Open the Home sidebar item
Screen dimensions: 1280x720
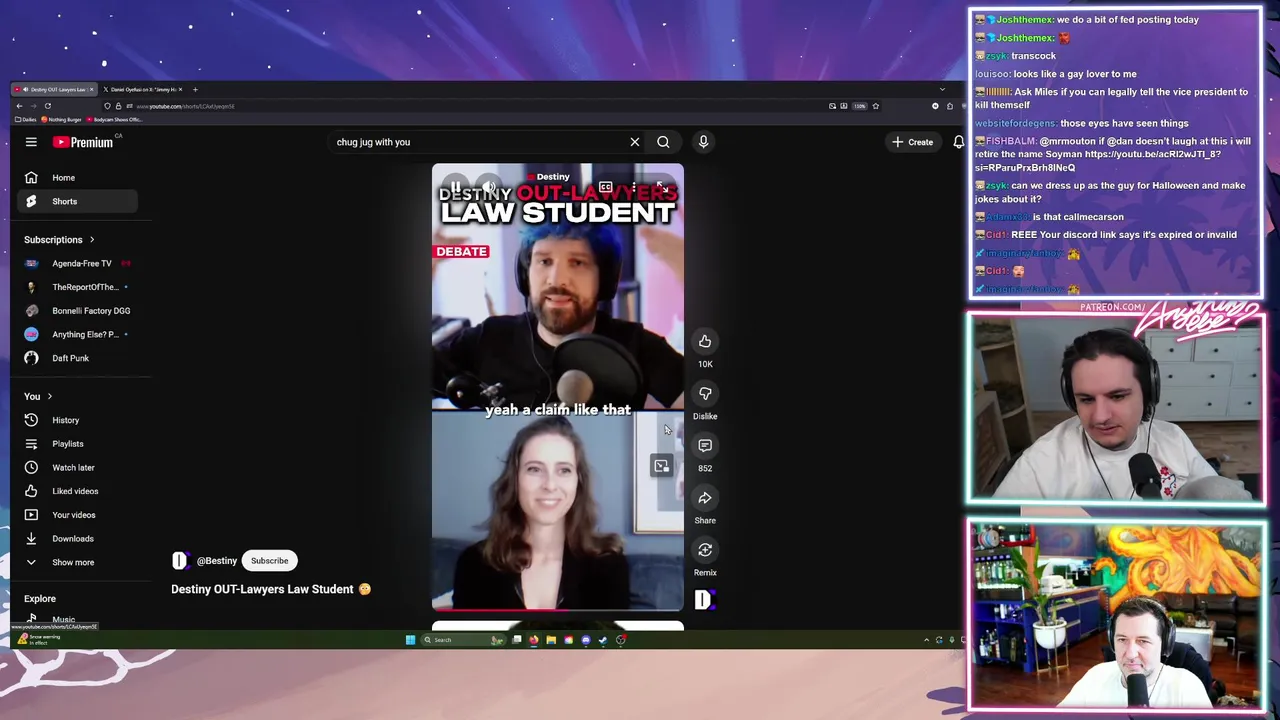(75, 178)
